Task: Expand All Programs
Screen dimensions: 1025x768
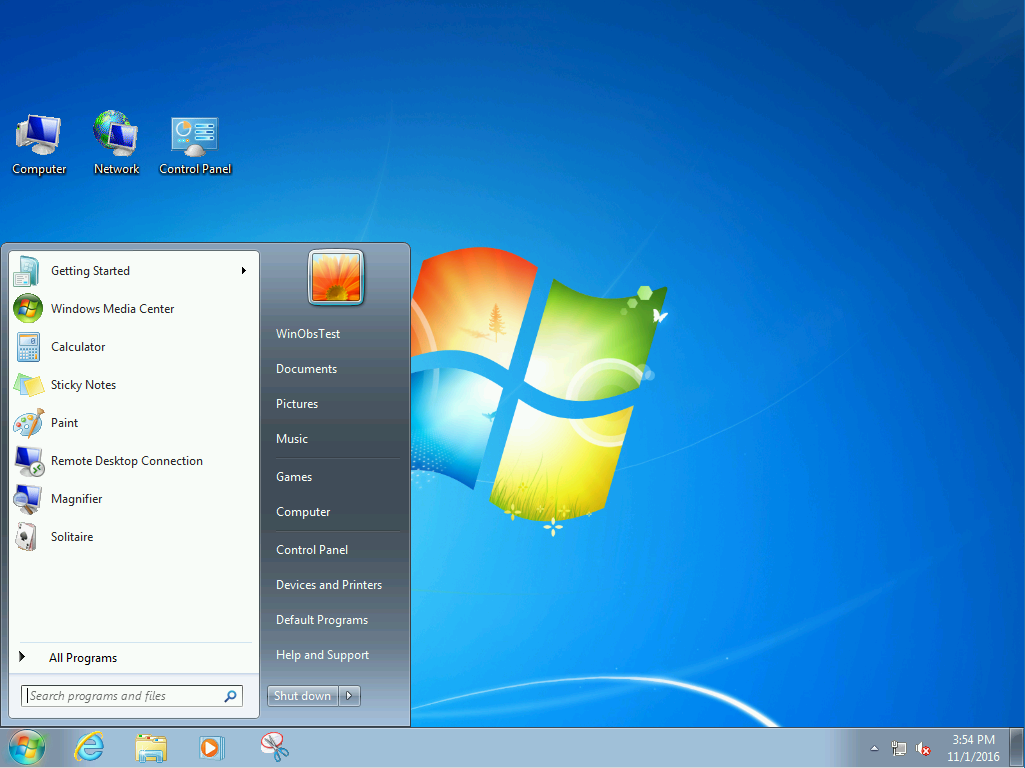Action: point(83,657)
